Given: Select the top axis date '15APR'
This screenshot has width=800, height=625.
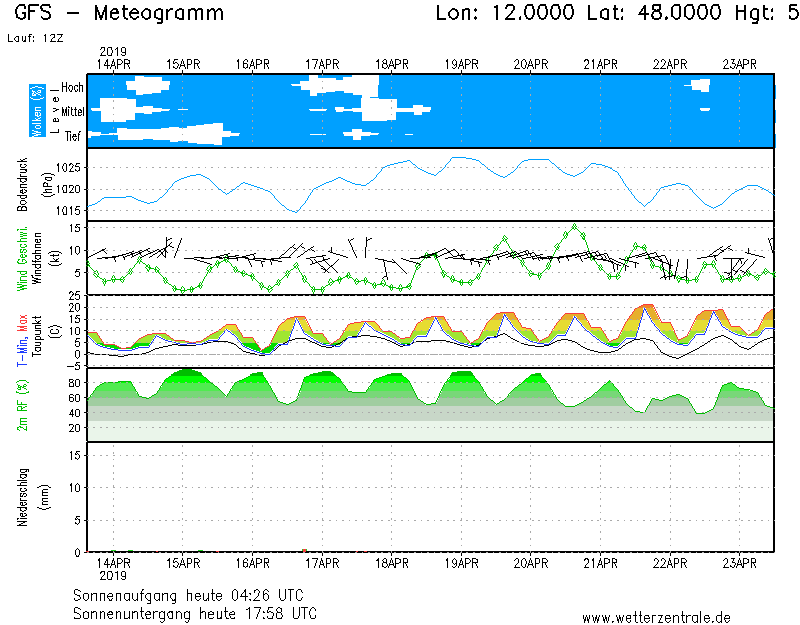Looking at the screenshot, I should coord(183,65).
